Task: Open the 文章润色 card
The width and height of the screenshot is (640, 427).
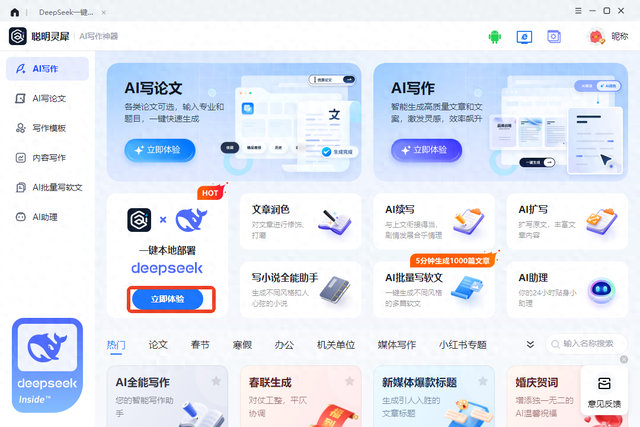Action: click(300, 222)
